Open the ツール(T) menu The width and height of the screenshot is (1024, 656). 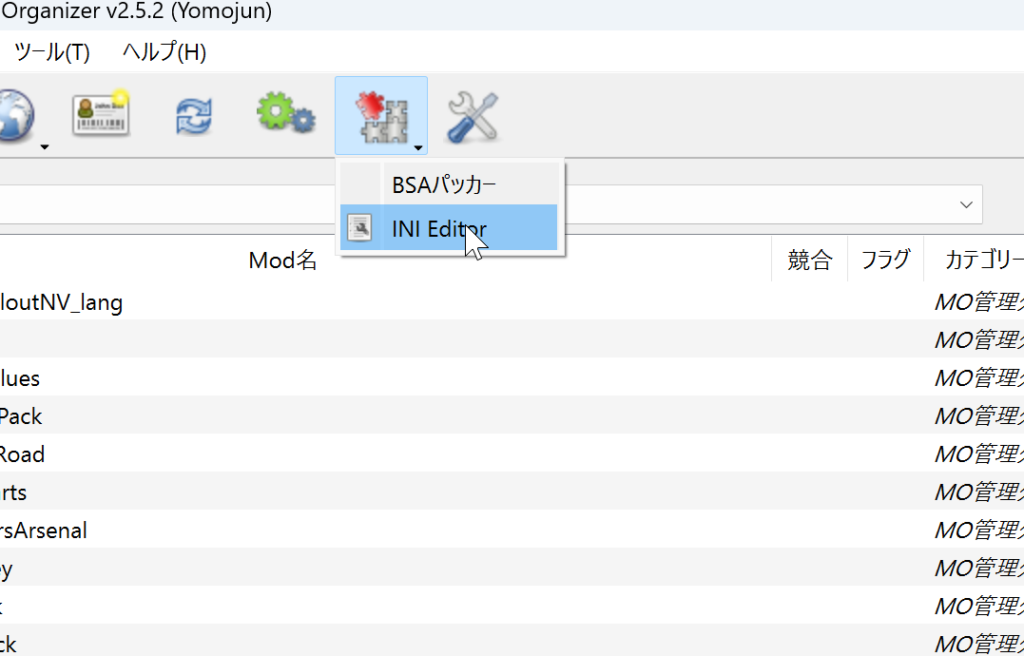click(x=52, y=52)
